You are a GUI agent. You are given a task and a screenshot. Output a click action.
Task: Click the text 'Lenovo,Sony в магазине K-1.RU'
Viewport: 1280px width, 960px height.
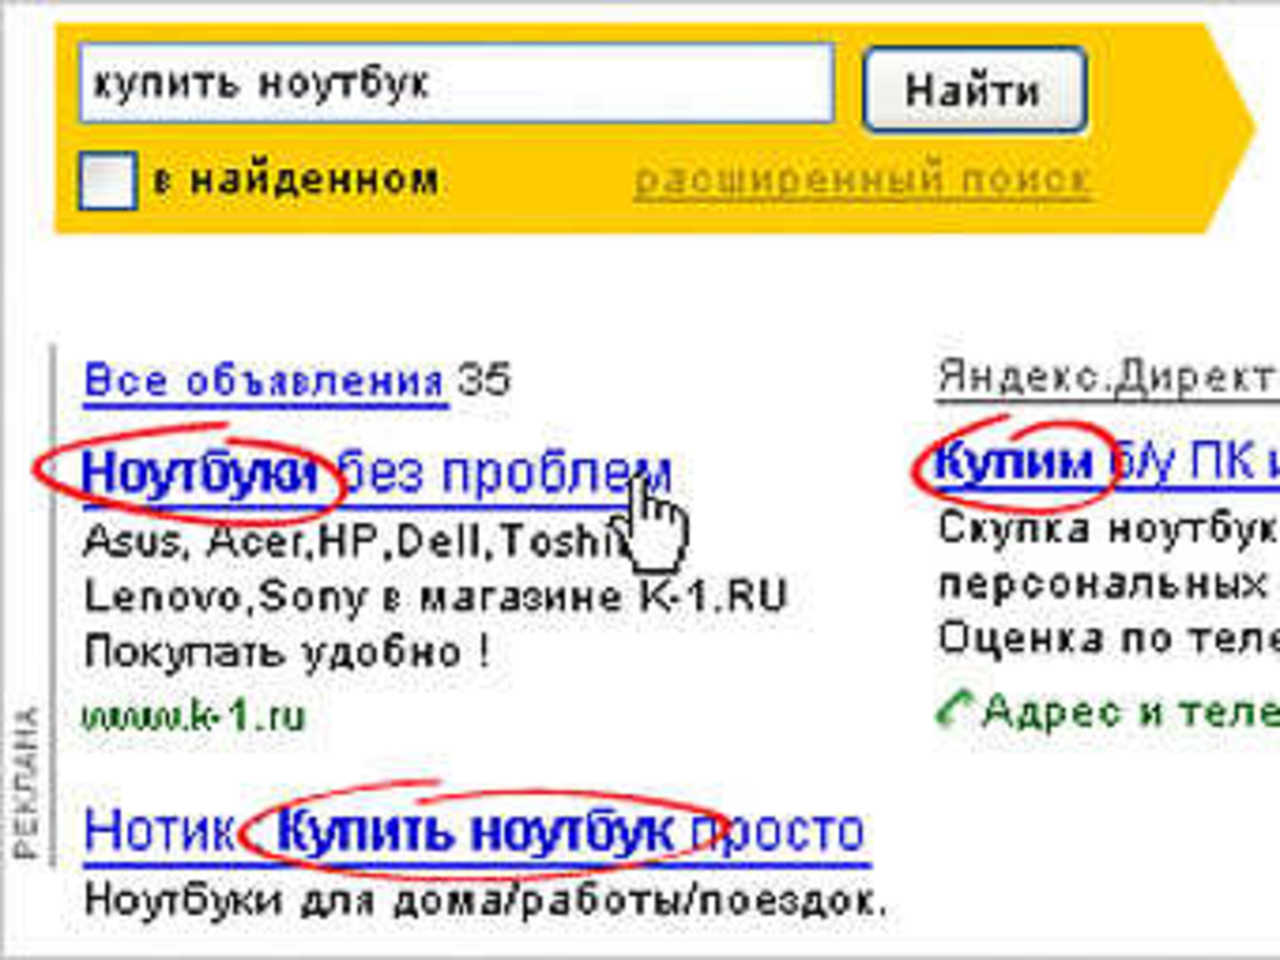(x=436, y=597)
